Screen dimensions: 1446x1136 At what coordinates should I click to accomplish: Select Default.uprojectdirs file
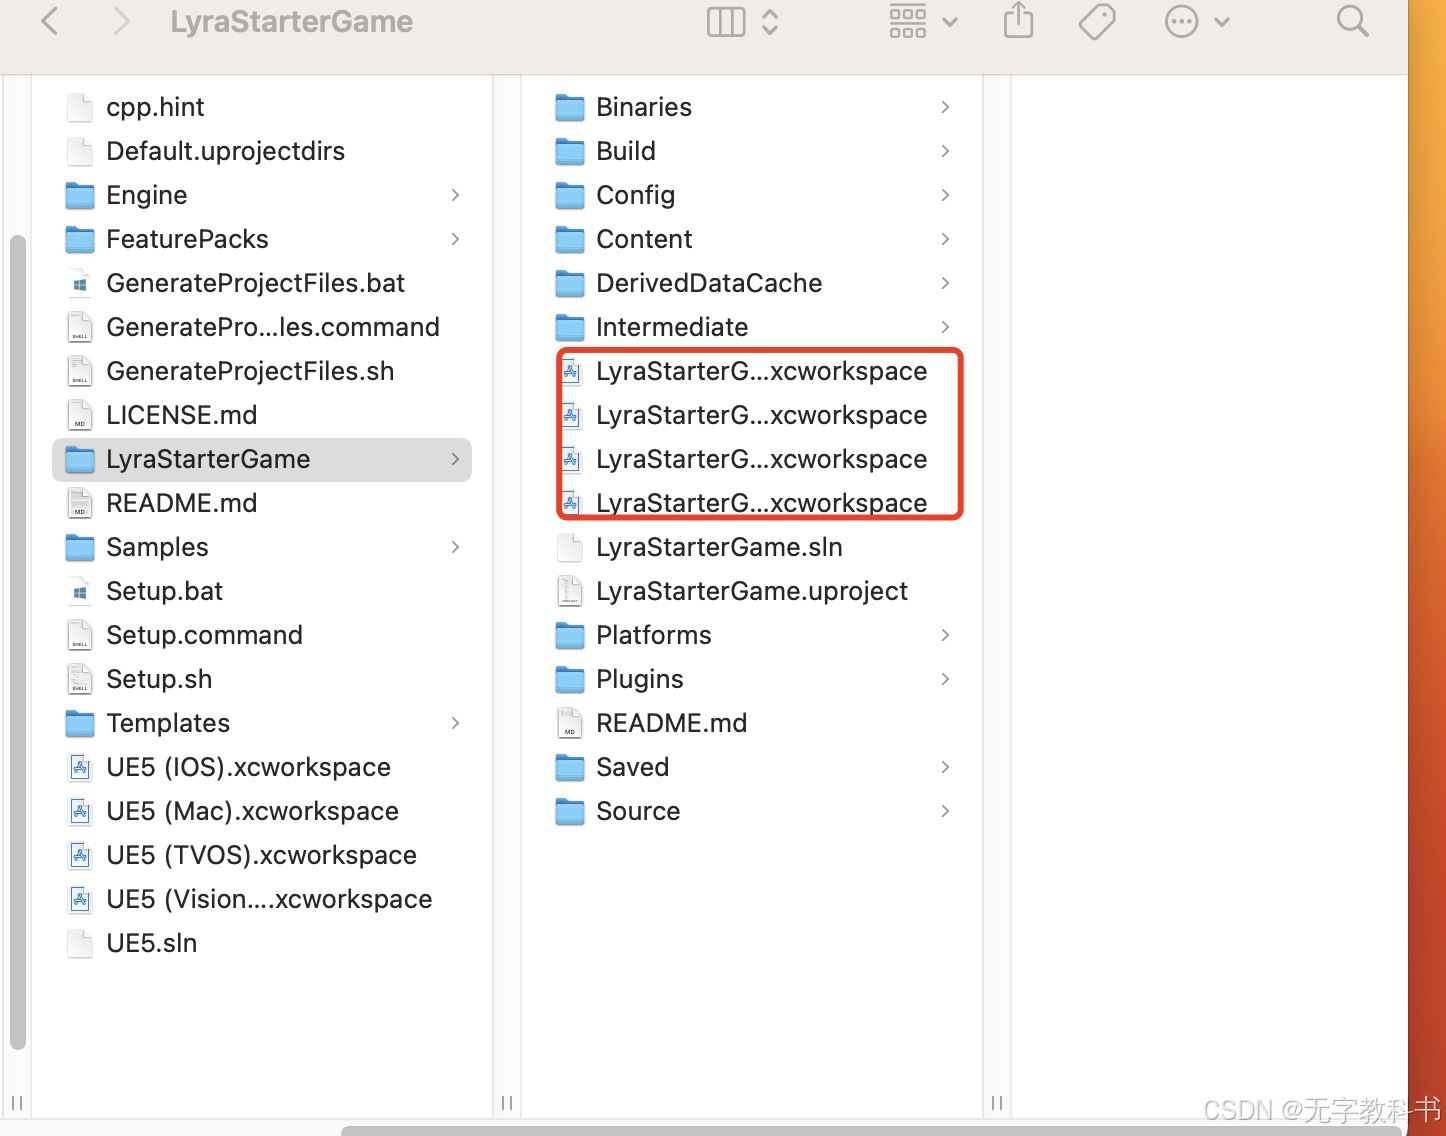tap(226, 151)
